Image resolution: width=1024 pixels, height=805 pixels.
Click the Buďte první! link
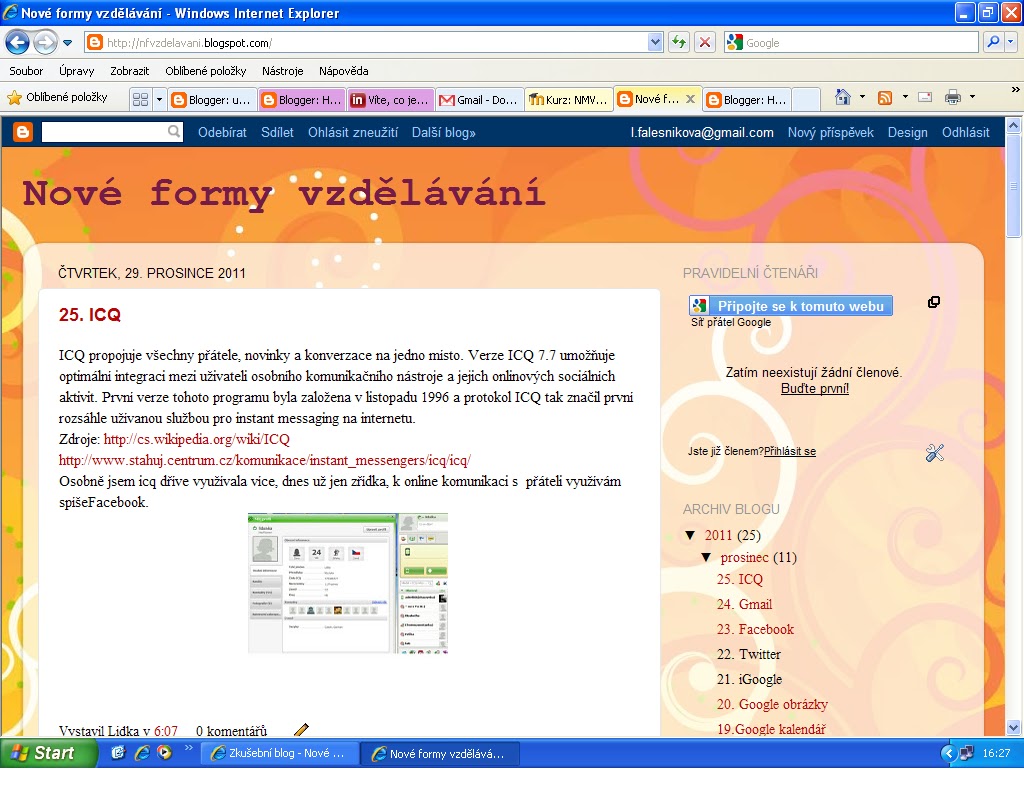point(814,388)
